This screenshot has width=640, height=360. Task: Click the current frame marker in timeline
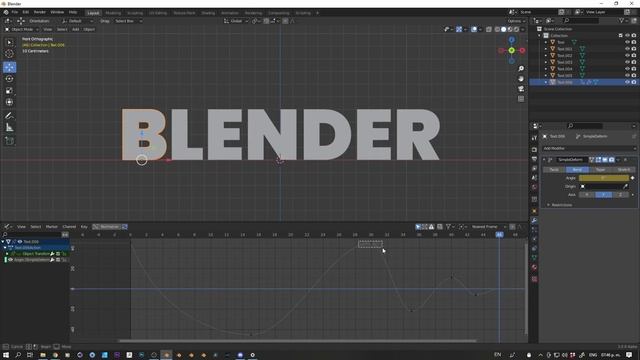499,235
